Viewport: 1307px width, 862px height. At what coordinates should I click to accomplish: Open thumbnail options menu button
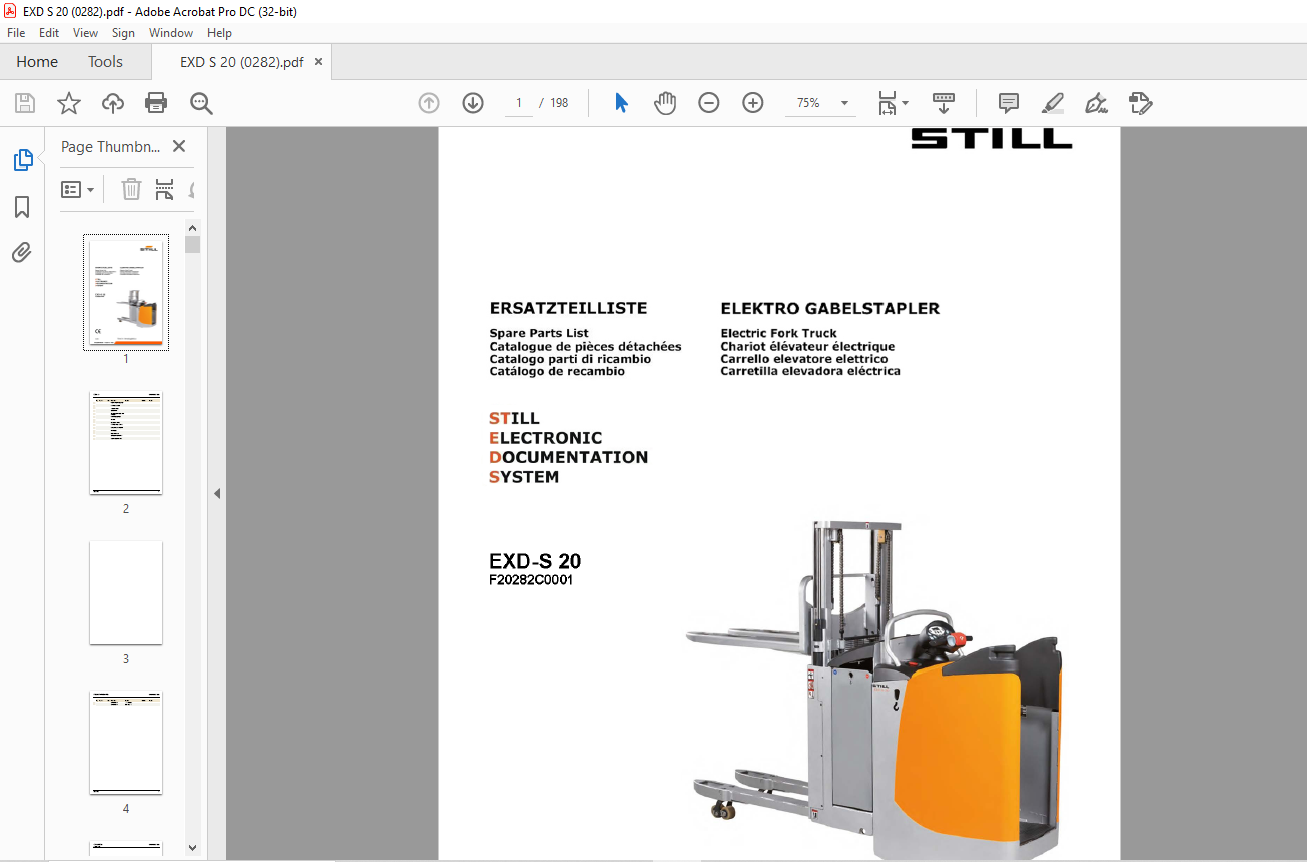pyautogui.click(x=78, y=189)
